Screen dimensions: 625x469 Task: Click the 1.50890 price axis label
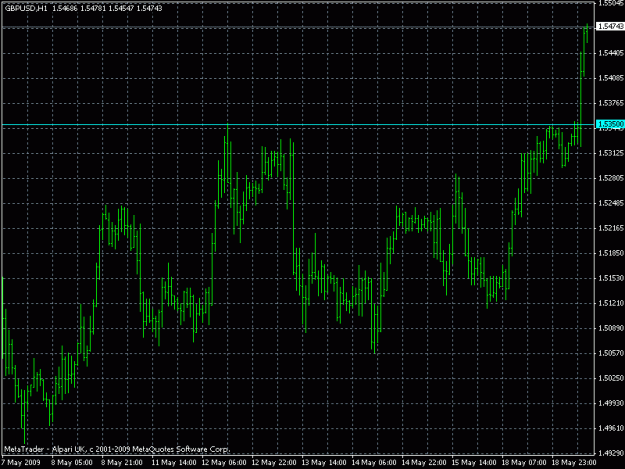point(611,328)
